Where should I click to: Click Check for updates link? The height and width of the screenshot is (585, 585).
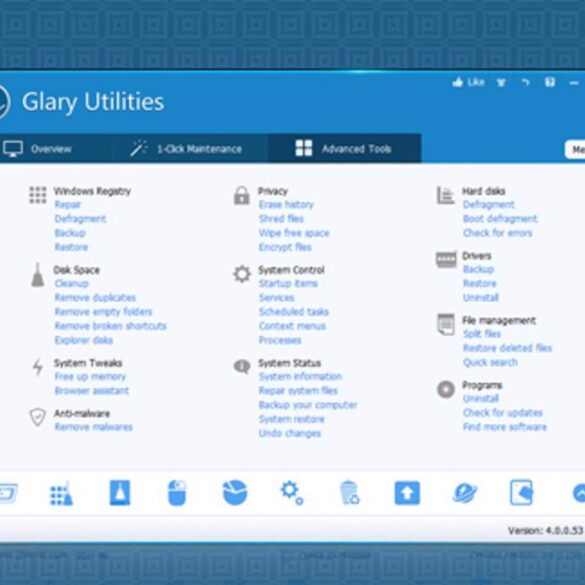(503, 413)
